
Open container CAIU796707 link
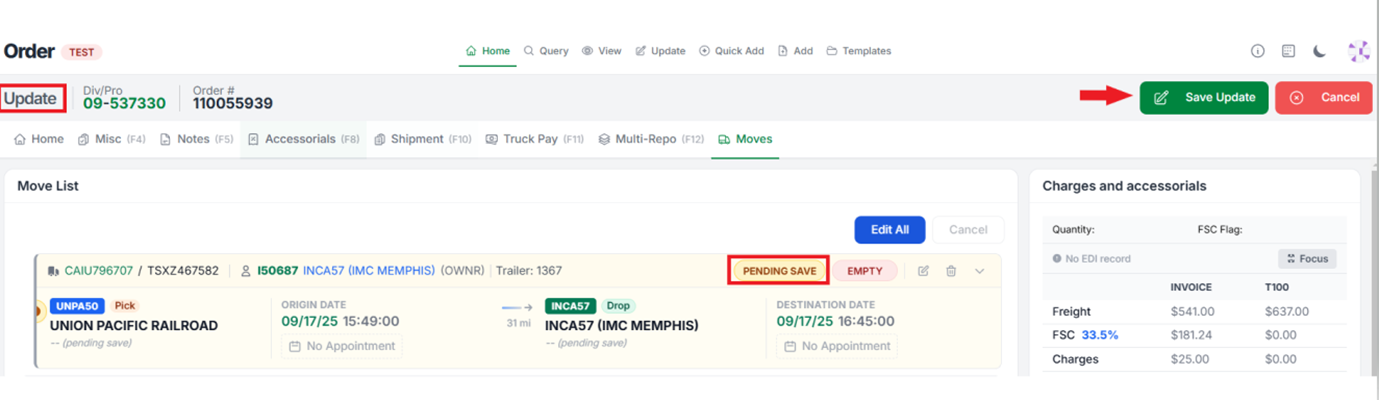(x=99, y=271)
